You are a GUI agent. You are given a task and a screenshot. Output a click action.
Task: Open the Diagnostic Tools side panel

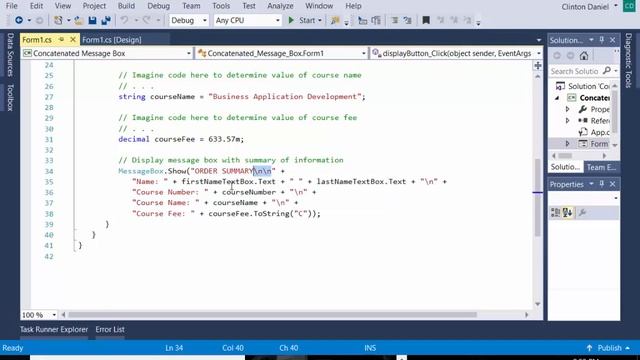coord(628,60)
